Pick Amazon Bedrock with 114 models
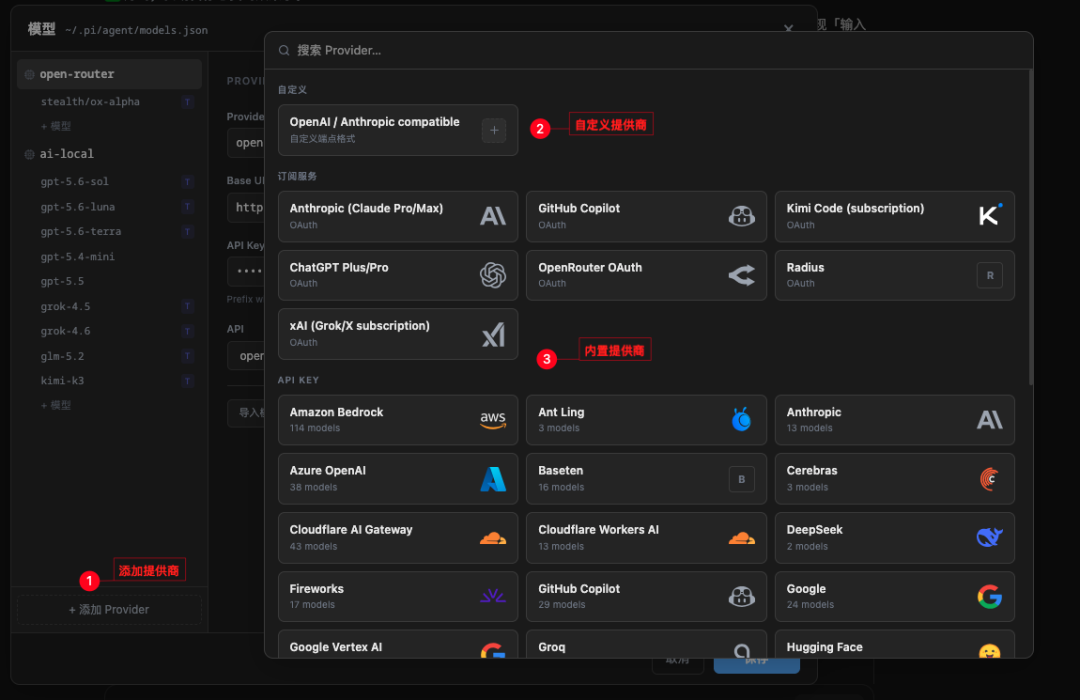 (x=398, y=420)
